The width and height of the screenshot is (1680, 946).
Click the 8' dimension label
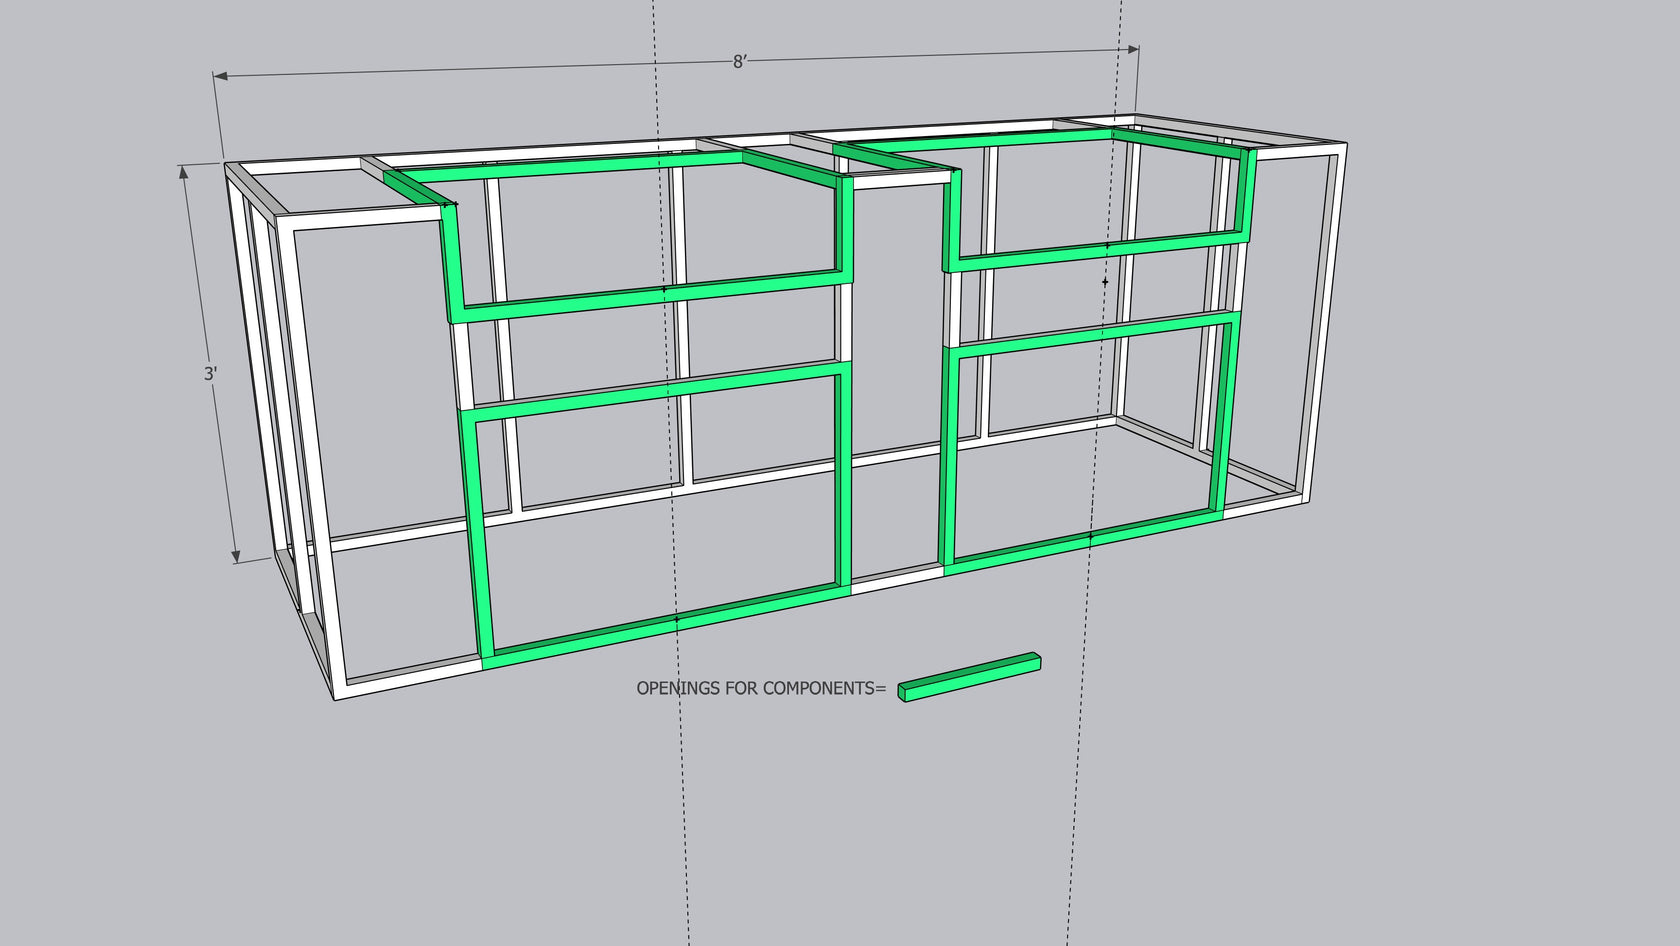pyautogui.click(x=739, y=62)
